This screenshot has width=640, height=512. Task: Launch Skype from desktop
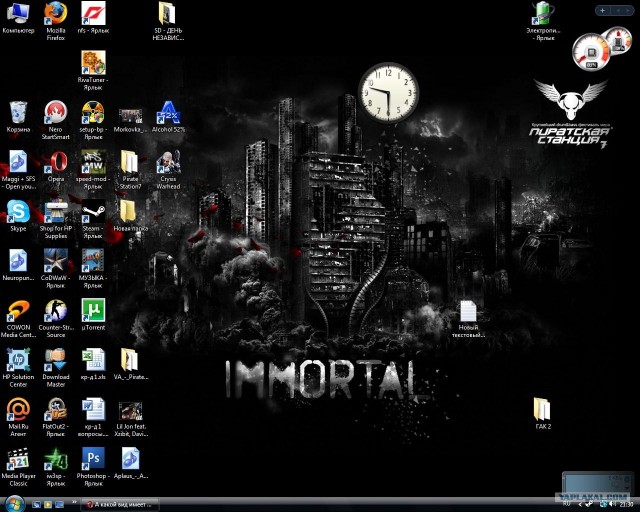tap(18, 216)
